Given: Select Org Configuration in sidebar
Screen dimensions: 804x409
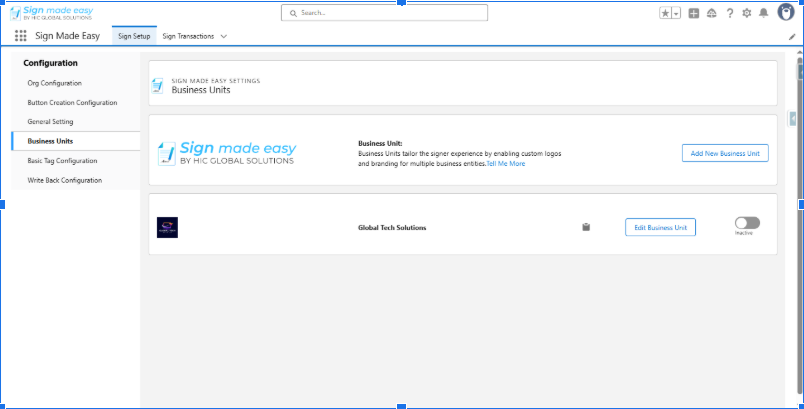Looking at the screenshot, I should point(75,83).
